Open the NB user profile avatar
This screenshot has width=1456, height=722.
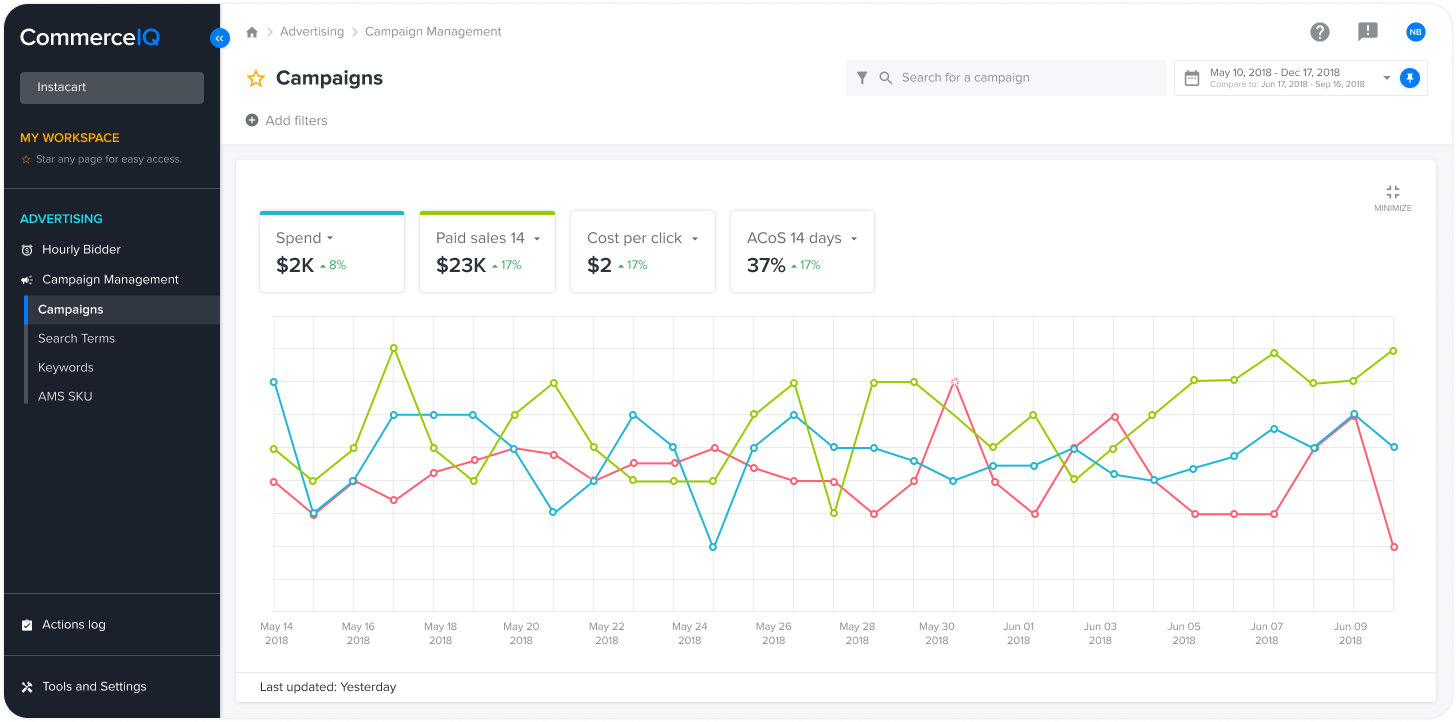point(1415,32)
